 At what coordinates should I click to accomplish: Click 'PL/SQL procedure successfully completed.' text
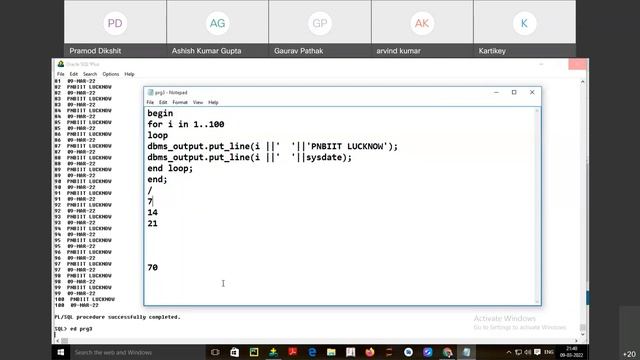pos(118,317)
